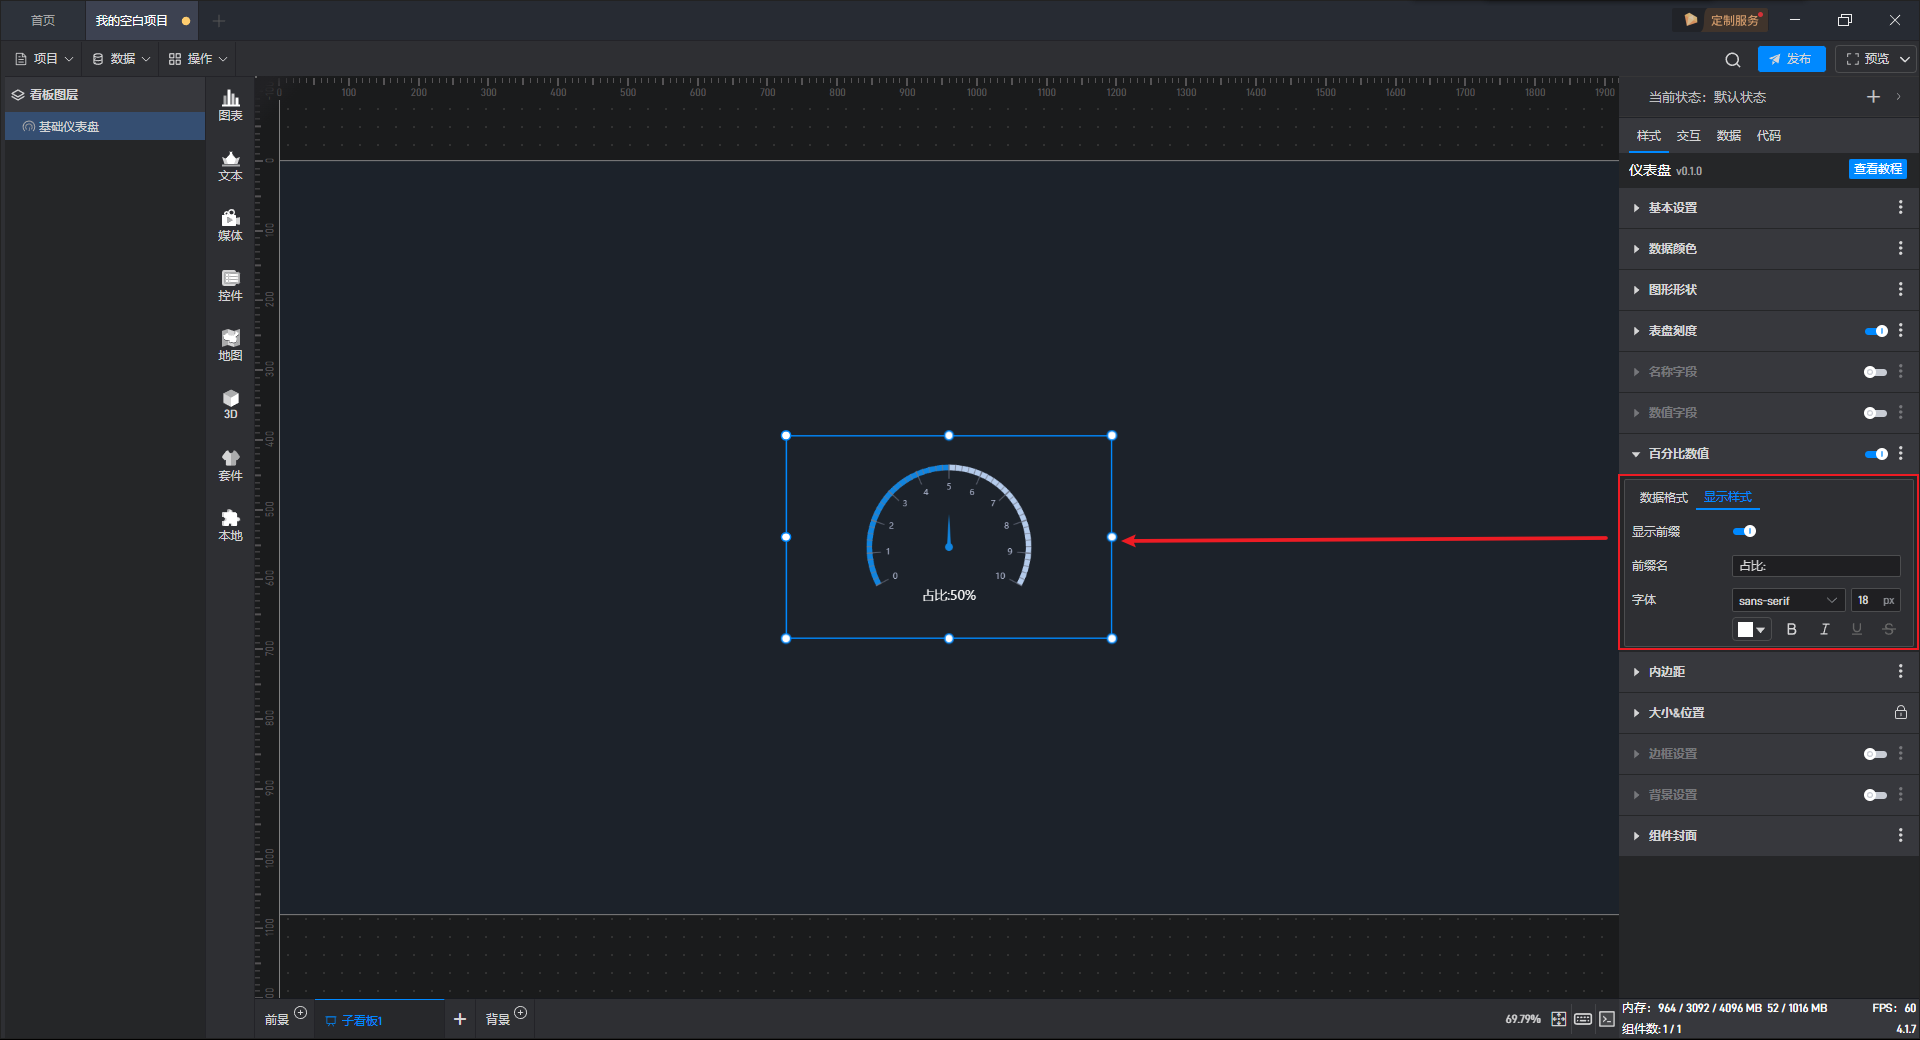Click the console icon in status bar
Image resolution: width=1920 pixels, height=1040 pixels.
[1607, 1019]
